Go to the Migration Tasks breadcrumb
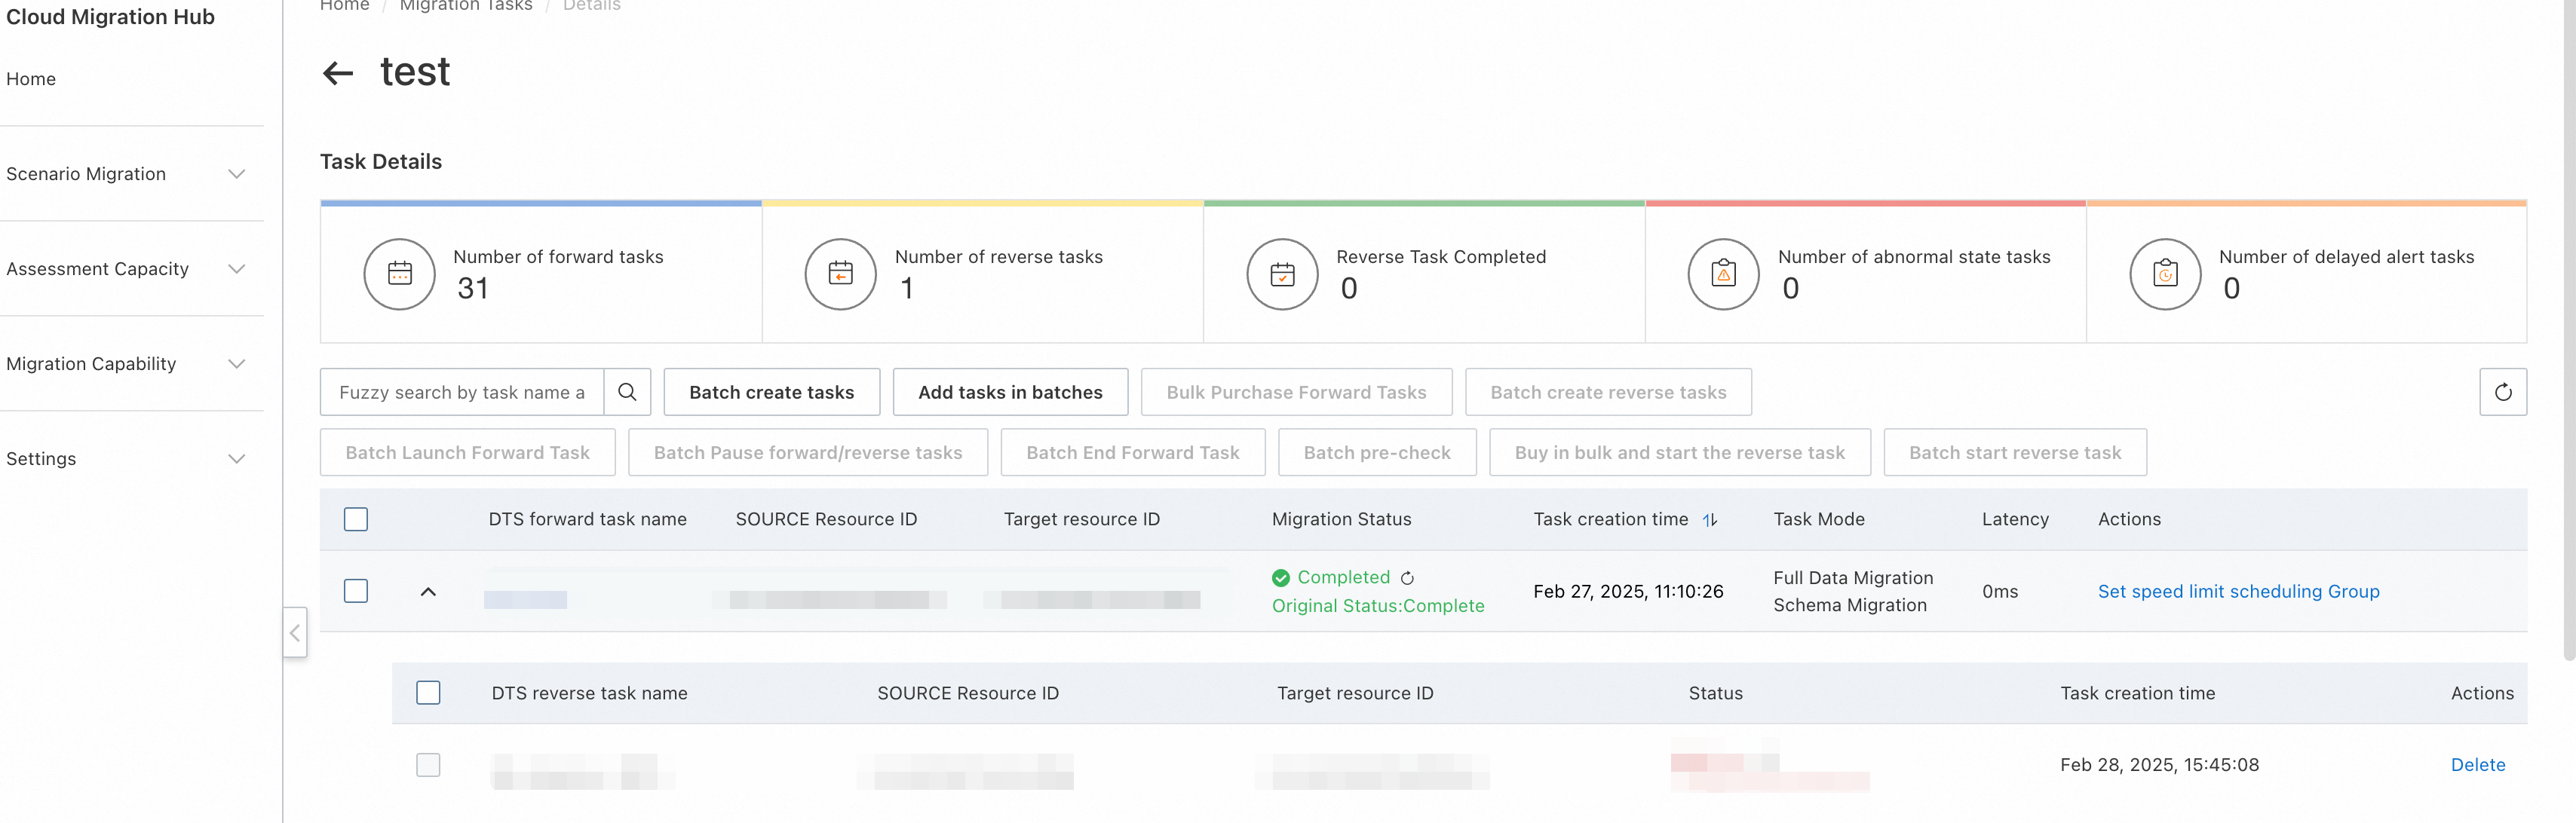This screenshot has width=2576, height=823. 466,6
